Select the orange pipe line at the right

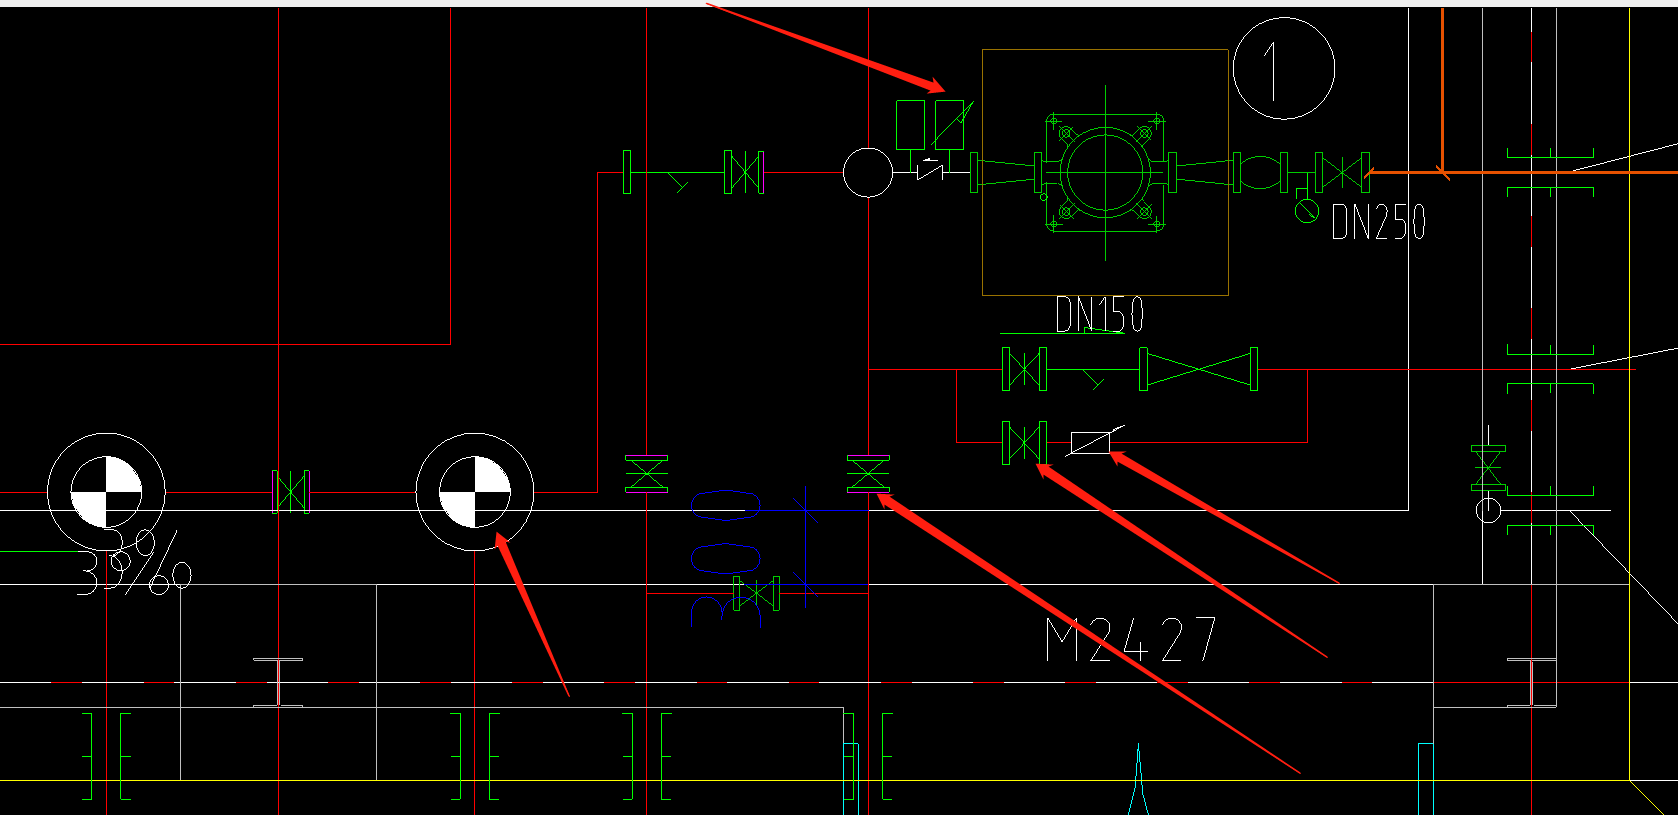coord(1520,172)
